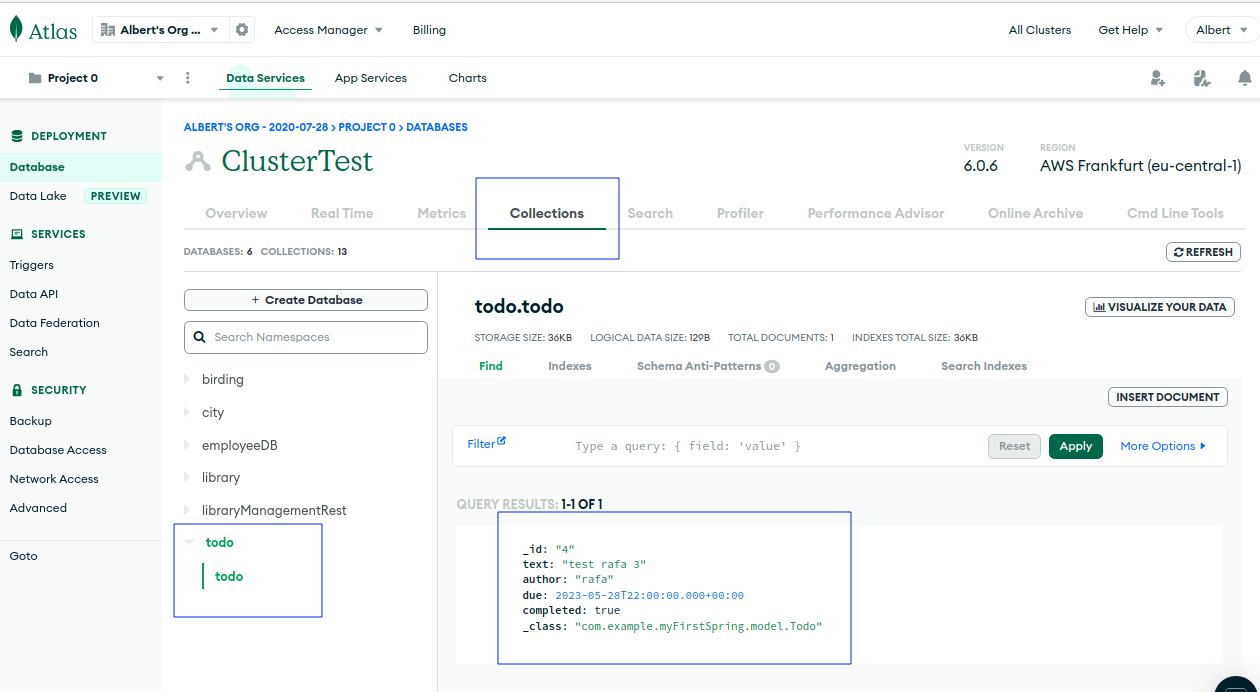This screenshot has height=692, width=1260.
Task: Open Albert's Org organization dropdown
Action: 160,30
